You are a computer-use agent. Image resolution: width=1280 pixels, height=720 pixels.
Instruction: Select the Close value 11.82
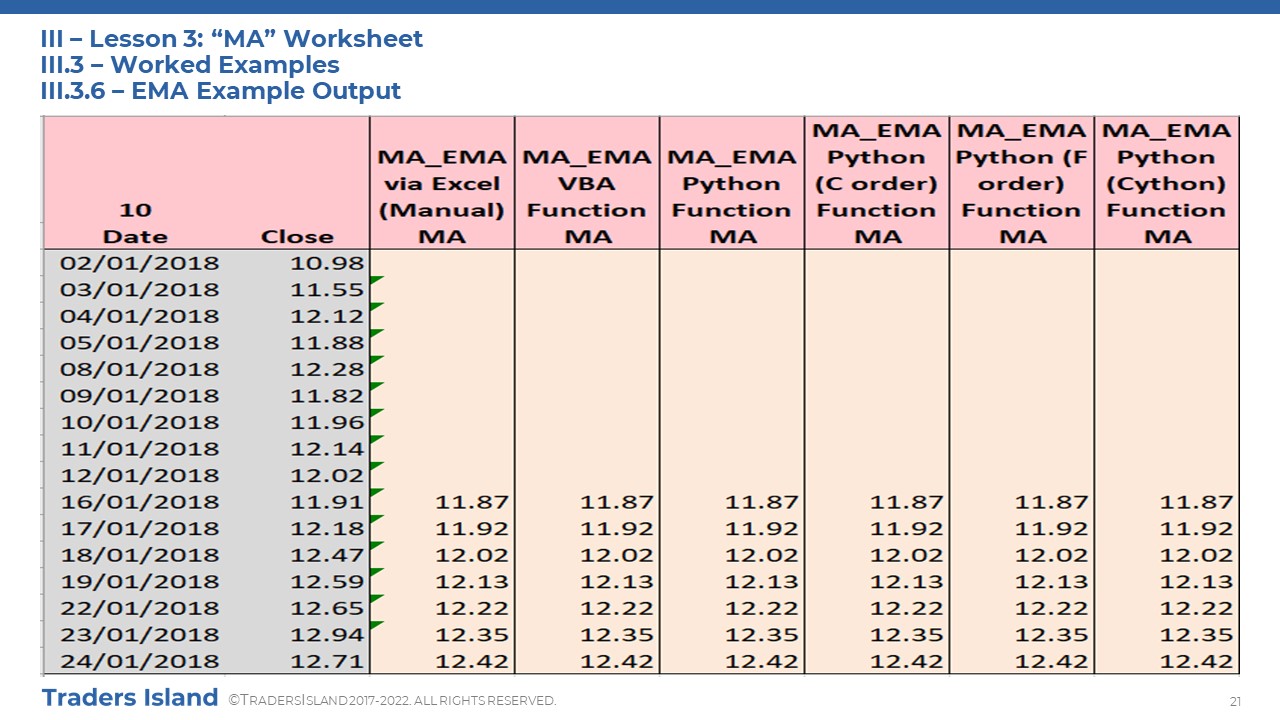(328, 396)
